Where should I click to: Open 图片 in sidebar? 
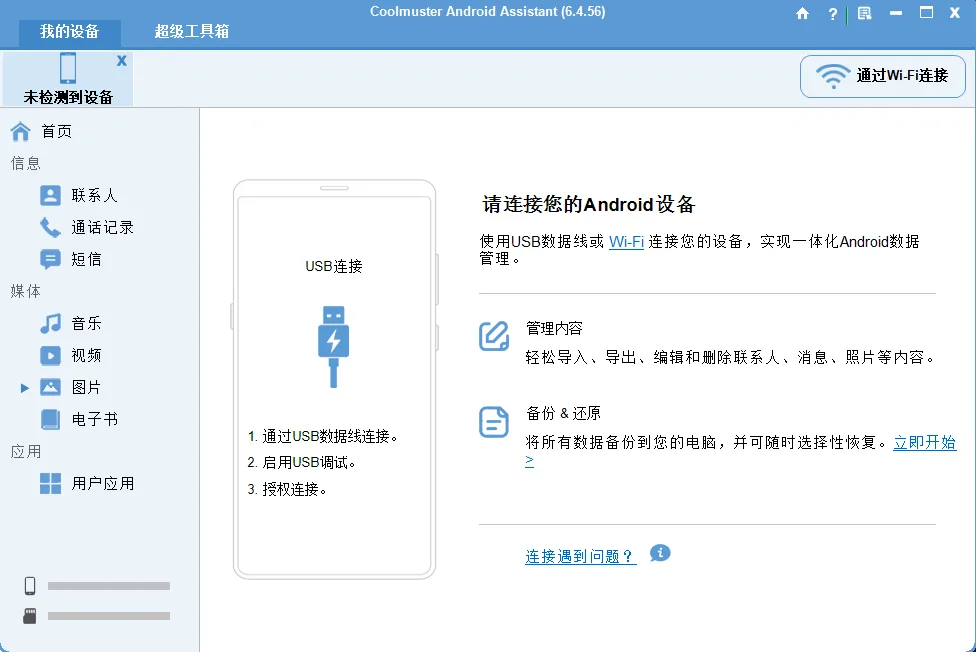pos(86,387)
